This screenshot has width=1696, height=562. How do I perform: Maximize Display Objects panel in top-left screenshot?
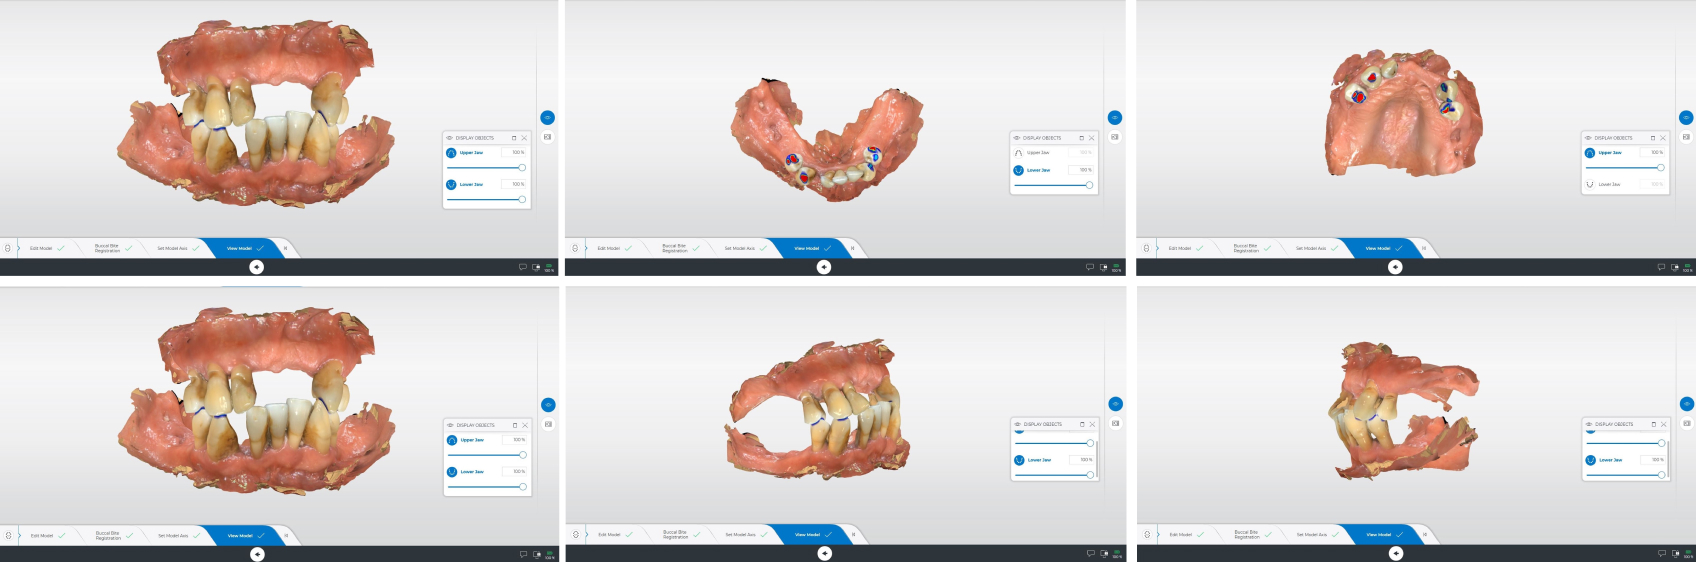point(514,138)
